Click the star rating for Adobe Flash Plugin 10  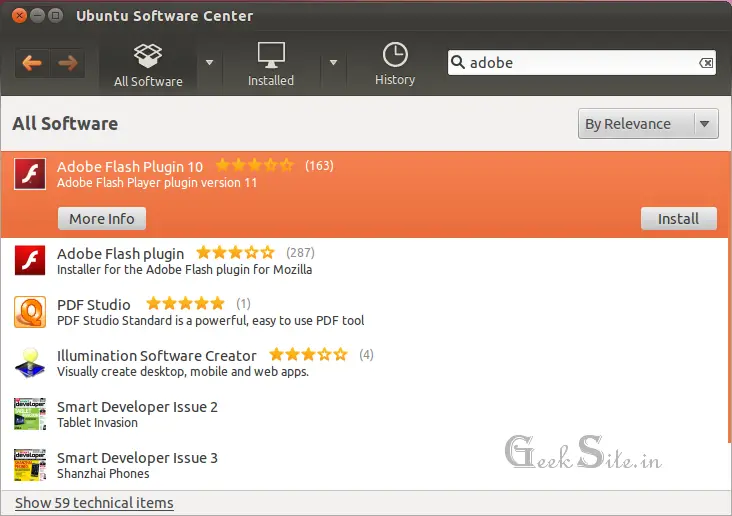pyautogui.click(x=255, y=165)
